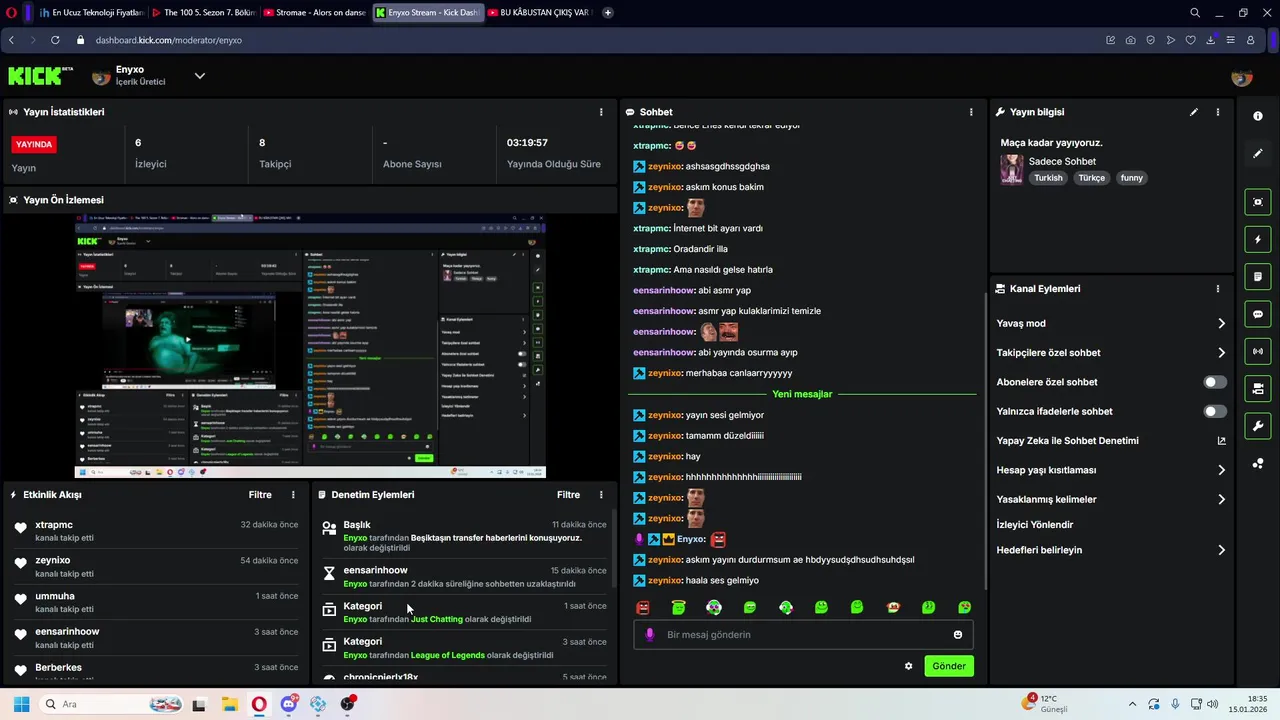Toggle the channel actions camera icon in the sidebar
The image size is (1280, 720).
1257,388
